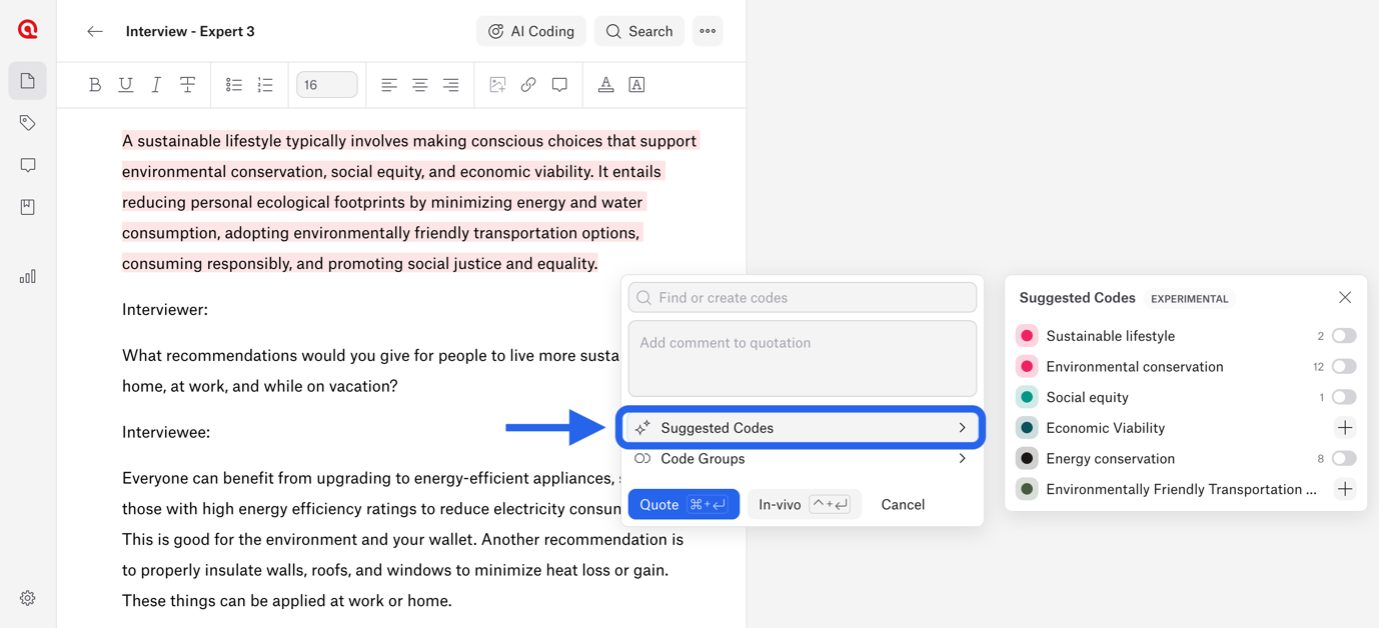Viewport: 1384px width, 632px height.
Task: Insert a numbered list
Action: (265, 85)
